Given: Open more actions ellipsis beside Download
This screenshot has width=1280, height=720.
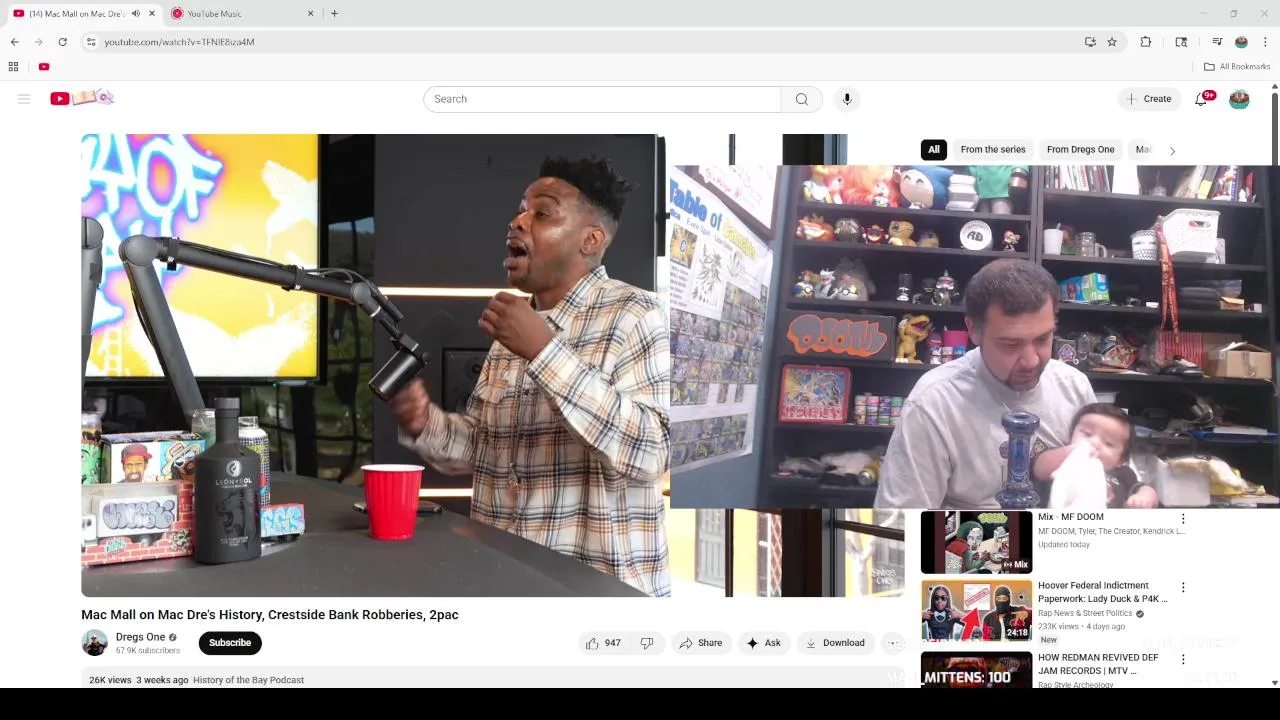Looking at the screenshot, I should pyautogui.click(x=894, y=643).
